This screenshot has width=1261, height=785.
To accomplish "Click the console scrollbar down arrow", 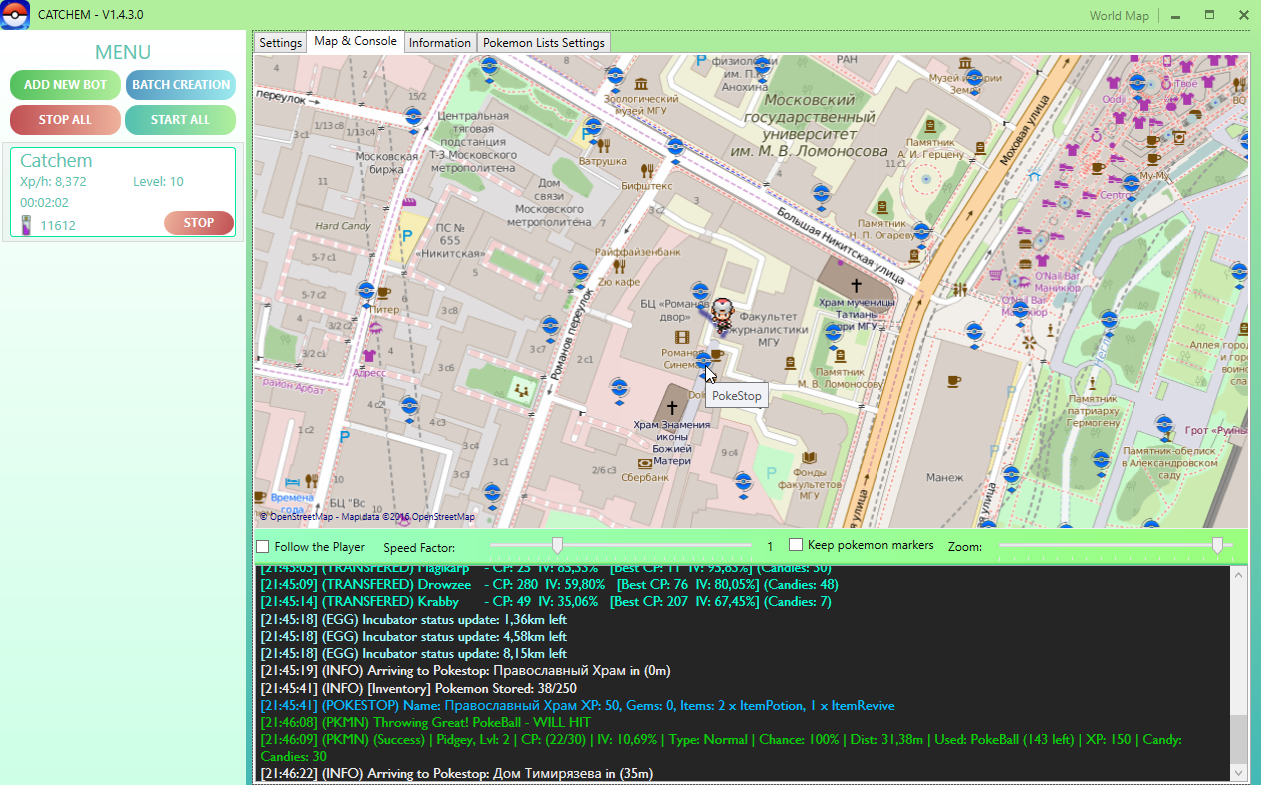I will coord(1240,773).
